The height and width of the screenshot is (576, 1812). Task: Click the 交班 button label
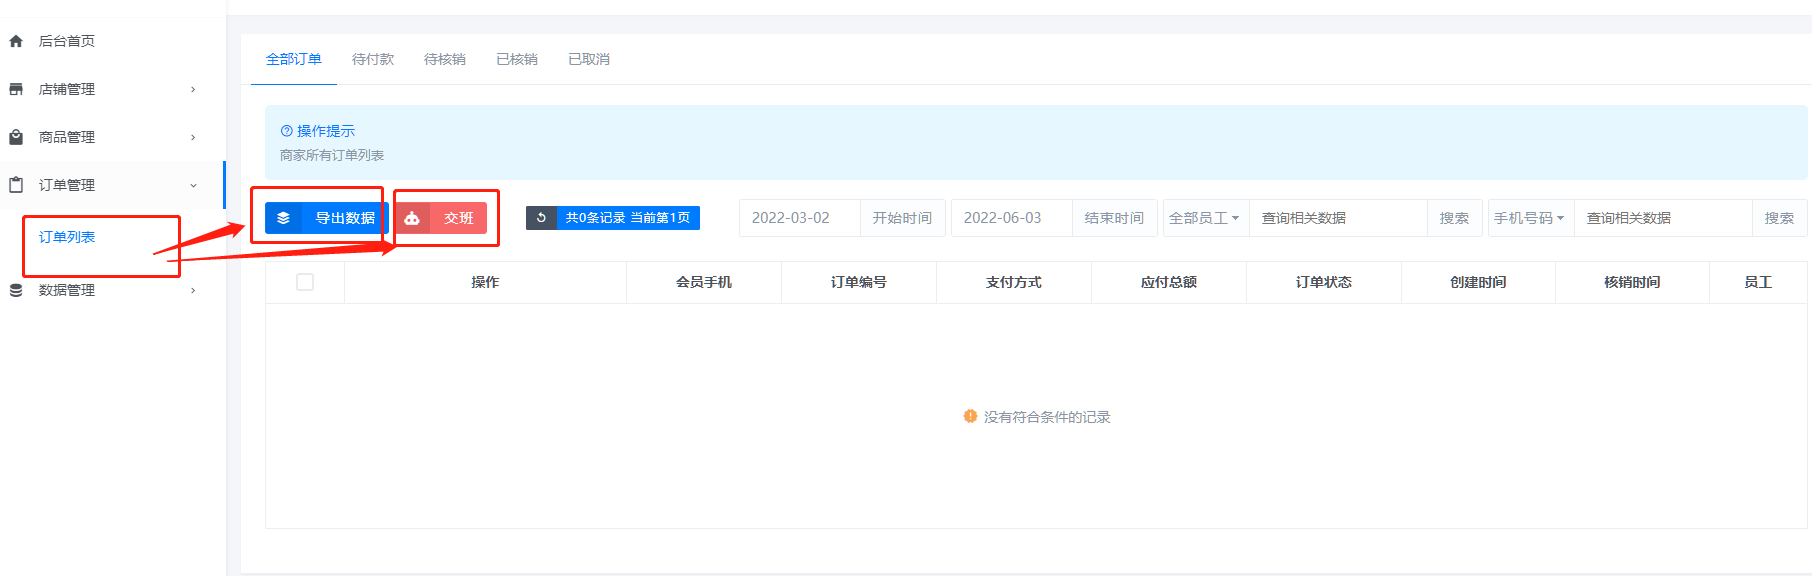coord(459,218)
